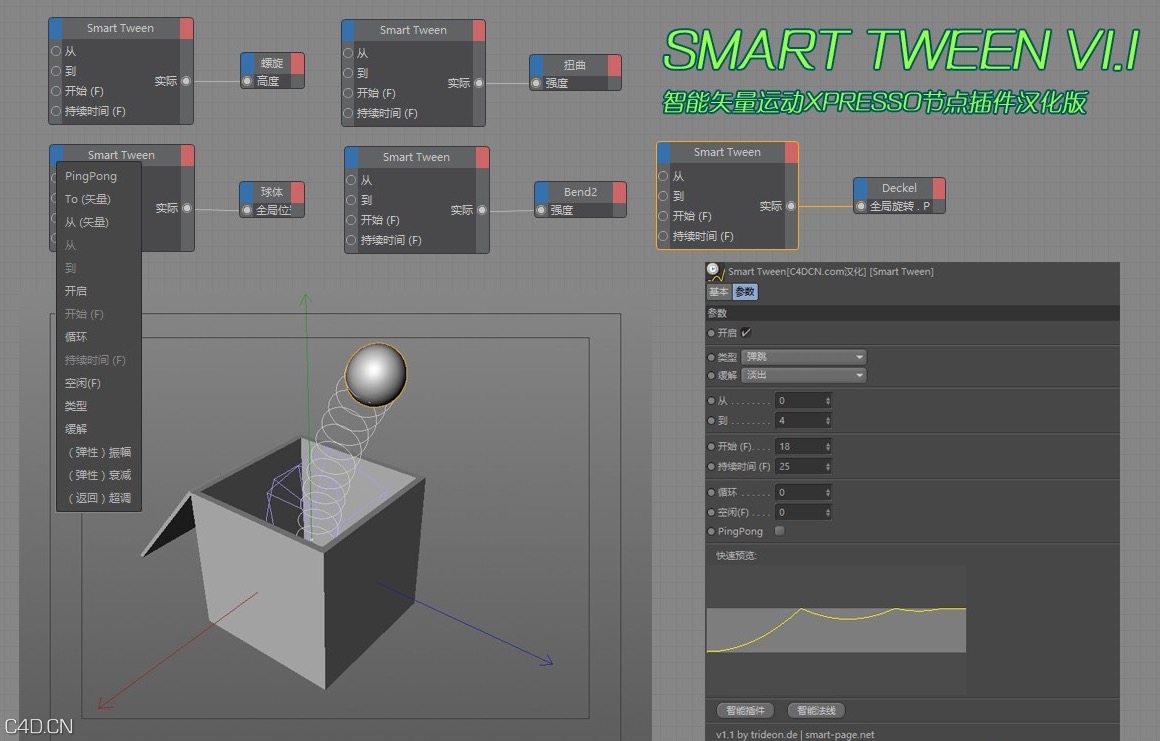This screenshot has width=1160, height=741.
Task: Click the 实际 output port on top-left Smart Tween node
Action: coord(187,82)
